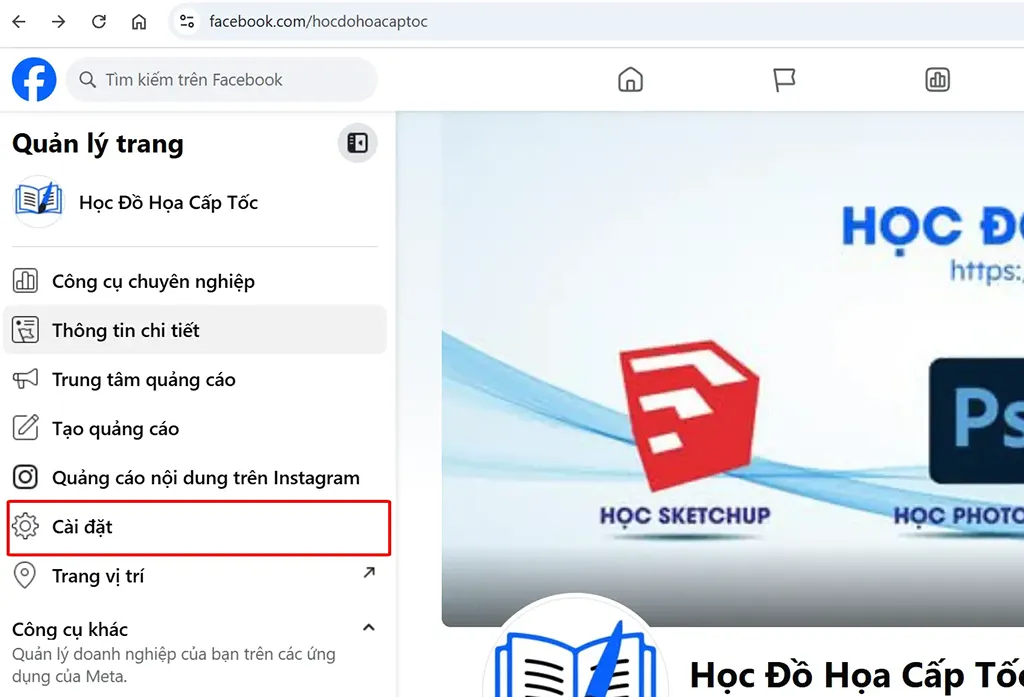Open the Pages flag icon
Screen dimensions: 1024x697
pyautogui.click(x=785, y=80)
